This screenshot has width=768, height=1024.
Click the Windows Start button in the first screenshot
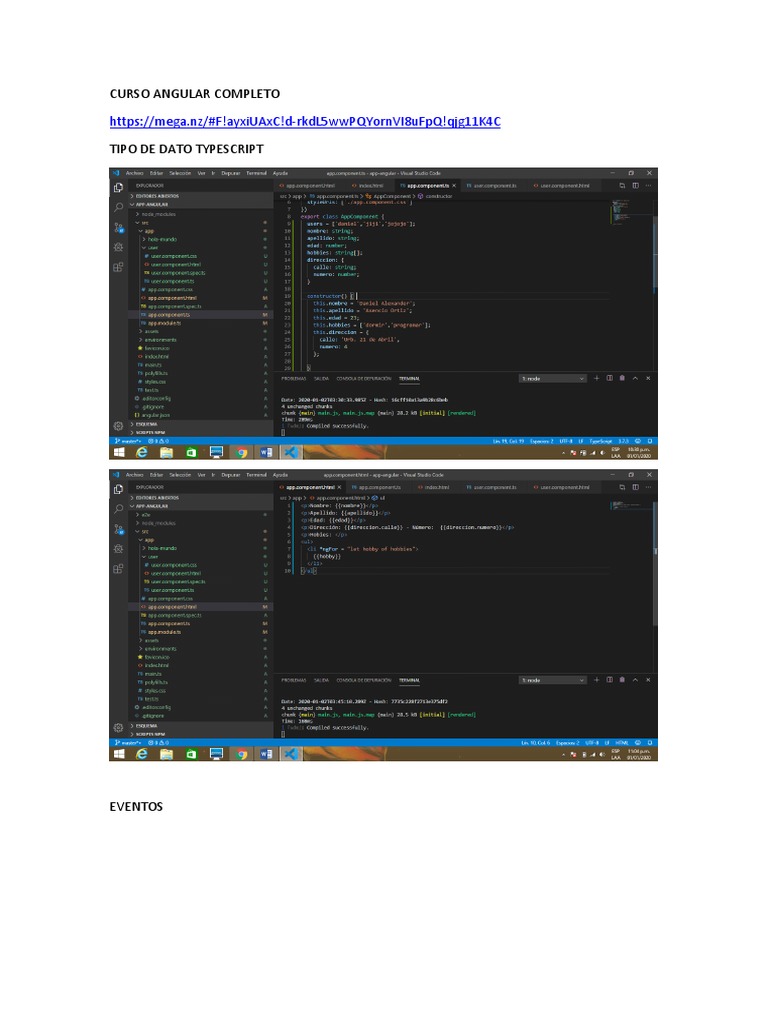point(119,452)
